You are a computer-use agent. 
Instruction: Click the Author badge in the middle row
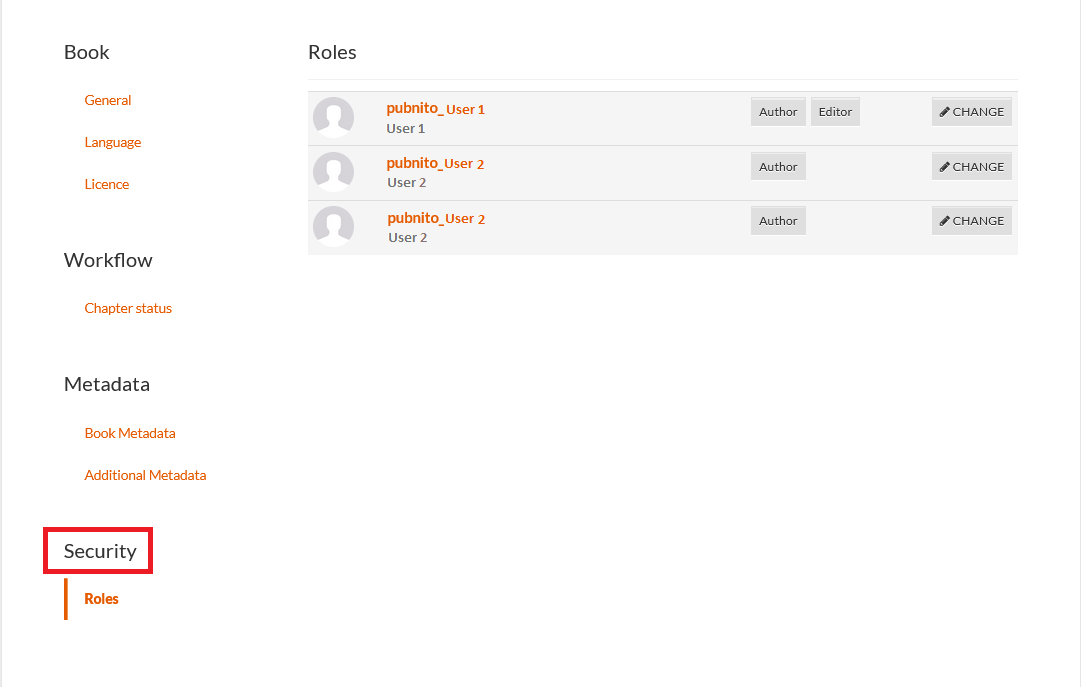(778, 167)
